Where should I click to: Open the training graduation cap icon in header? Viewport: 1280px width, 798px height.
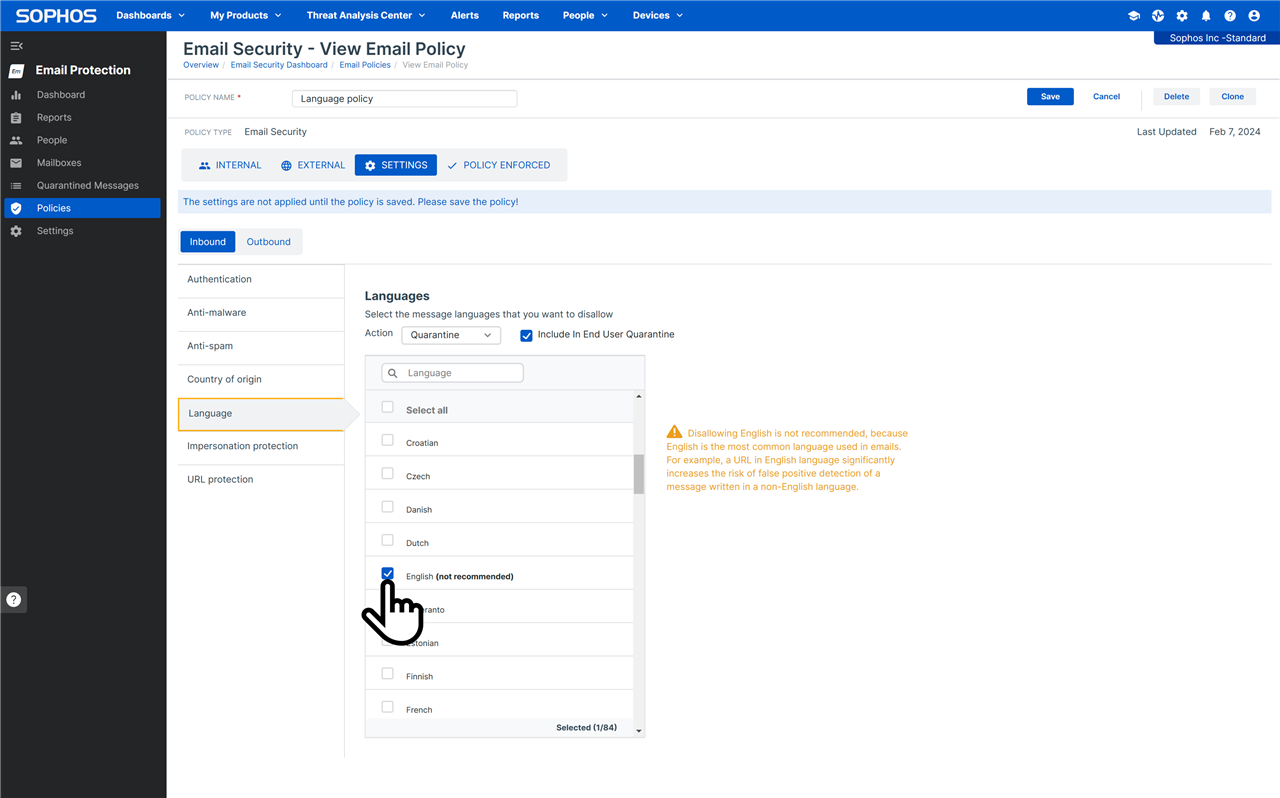click(1134, 16)
